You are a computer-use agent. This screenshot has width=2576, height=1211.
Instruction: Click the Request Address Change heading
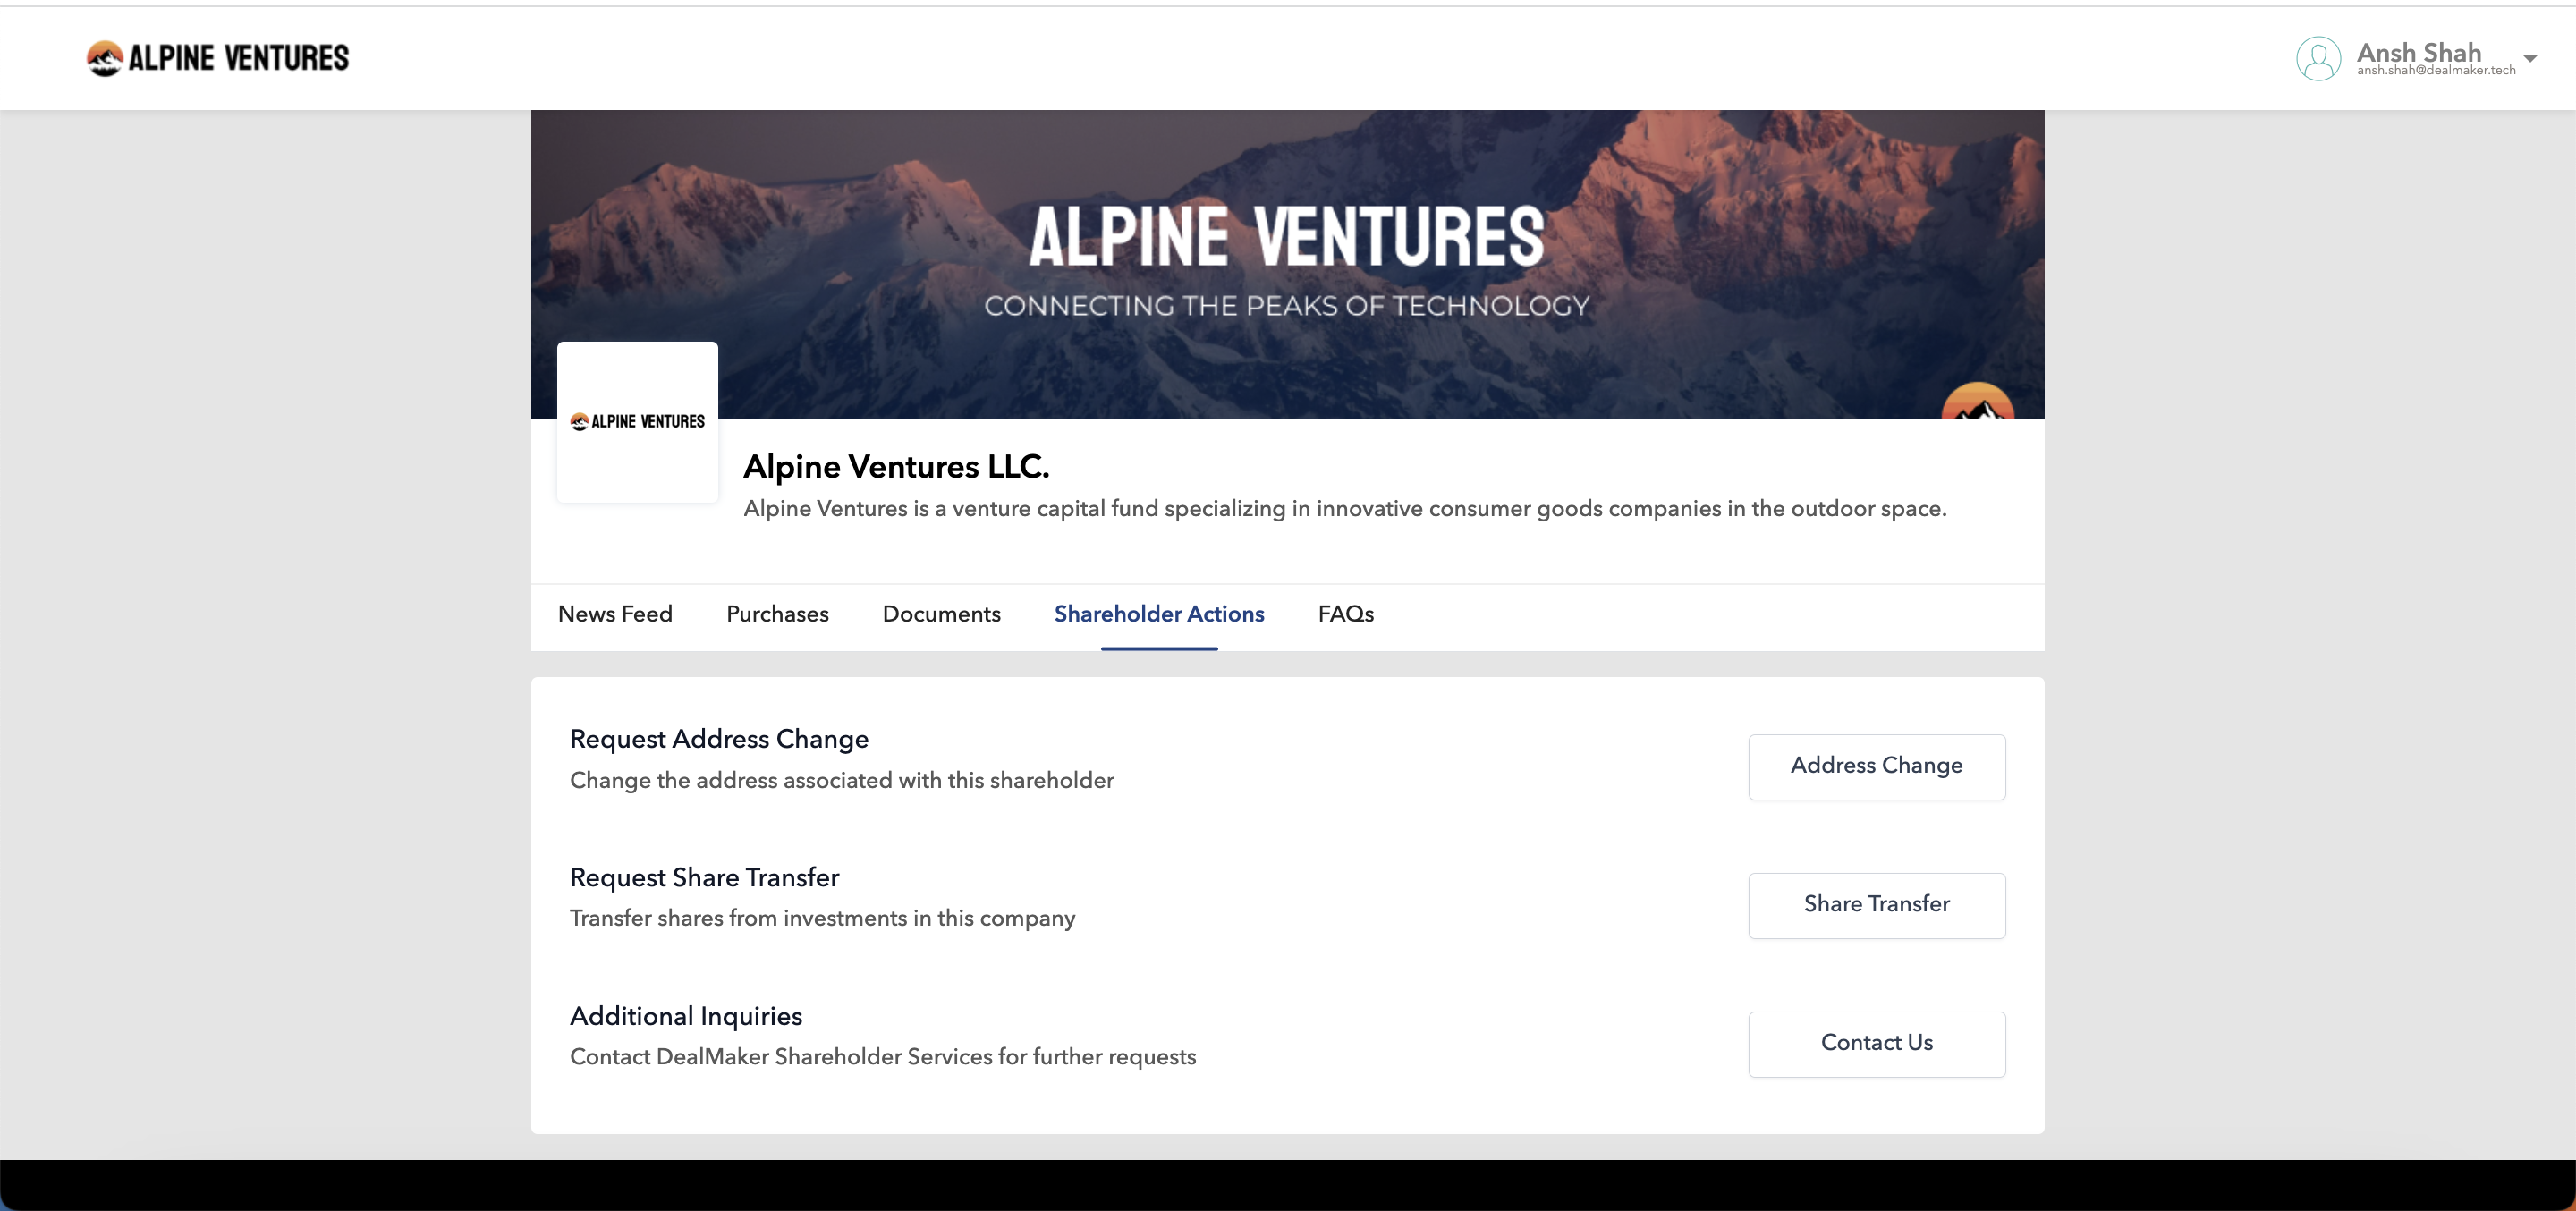tap(719, 739)
